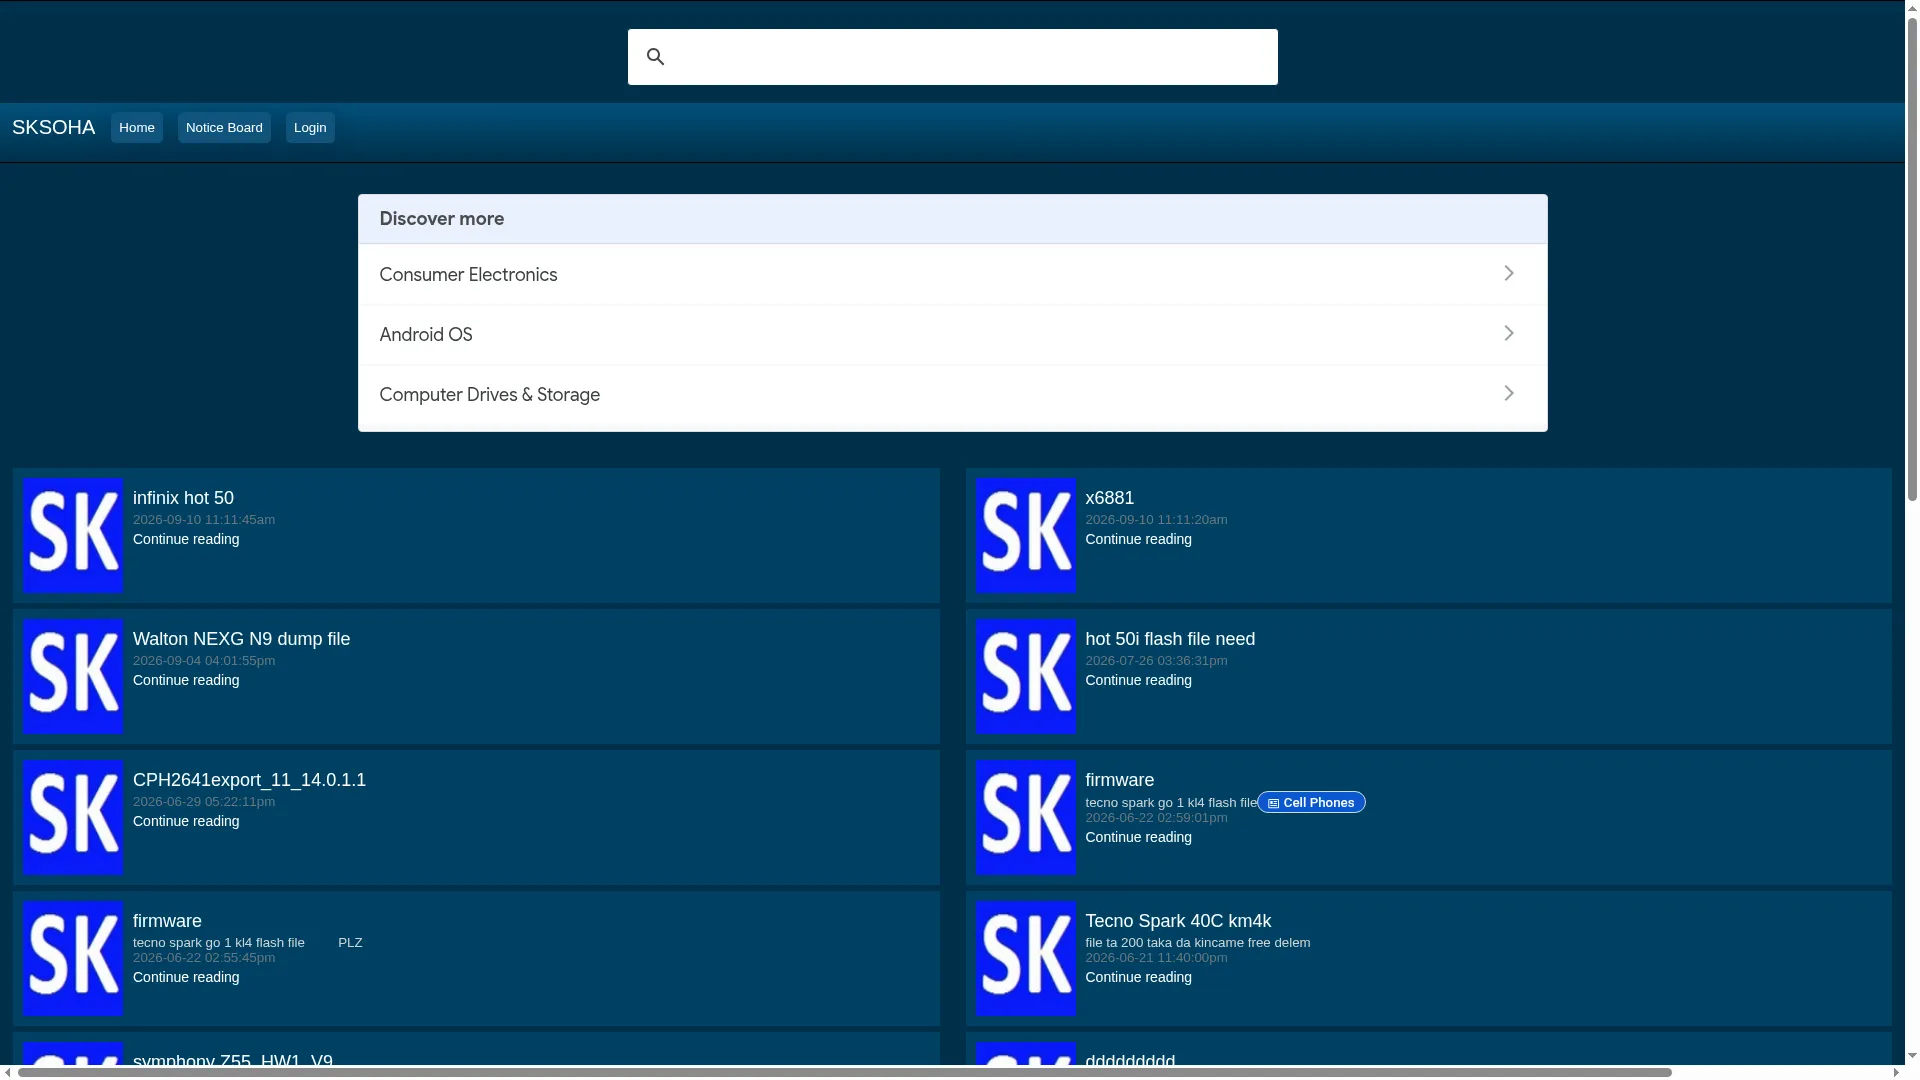The width and height of the screenshot is (1920, 1080).
Task: Continue reading firmware post dated 02:55:45pm
Action: pos(186,977)
